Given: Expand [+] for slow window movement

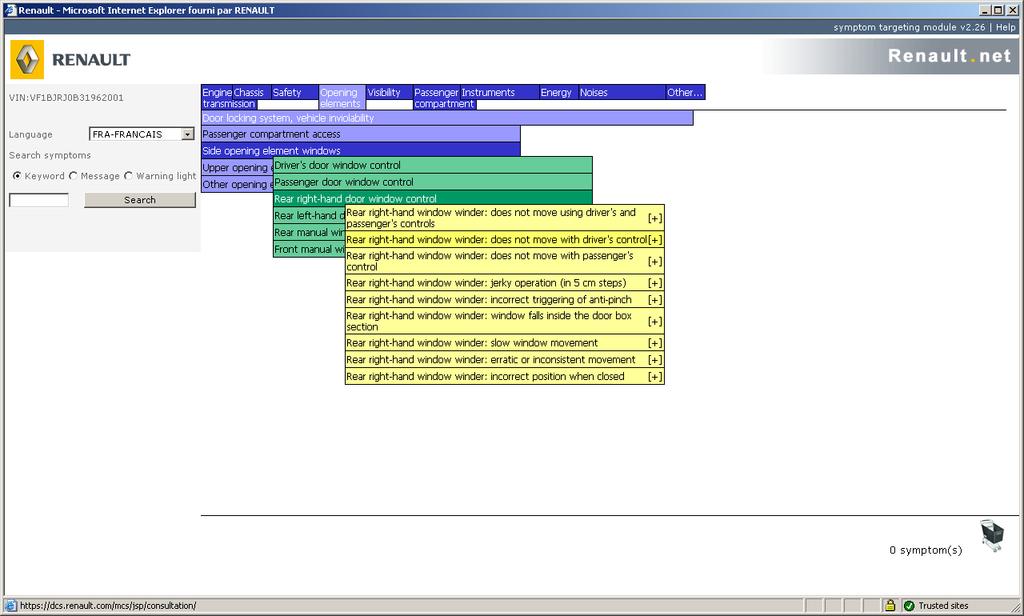Looking at the screenshot, I should click(655, 343).
